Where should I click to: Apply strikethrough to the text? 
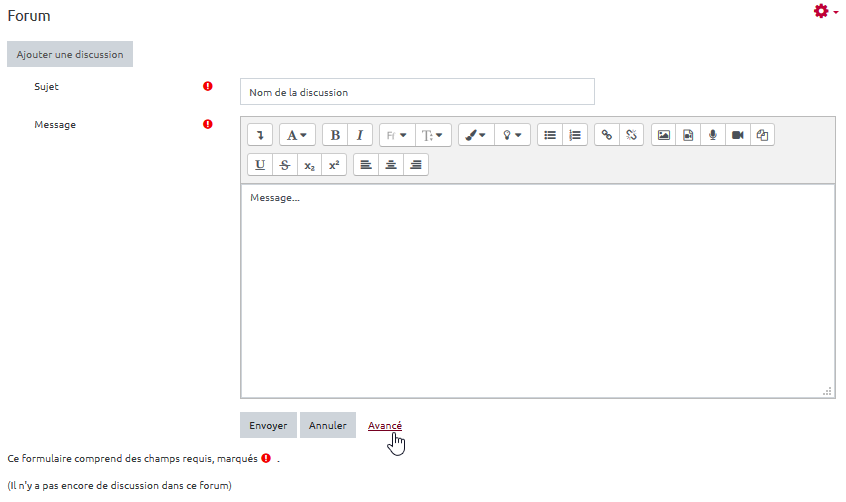pos(285,165)
